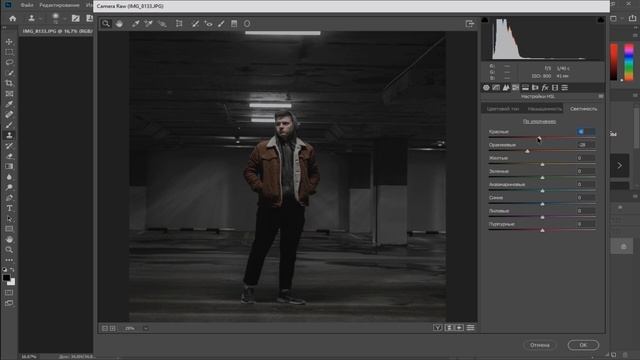Click the Отмена button

pos(540,345)
